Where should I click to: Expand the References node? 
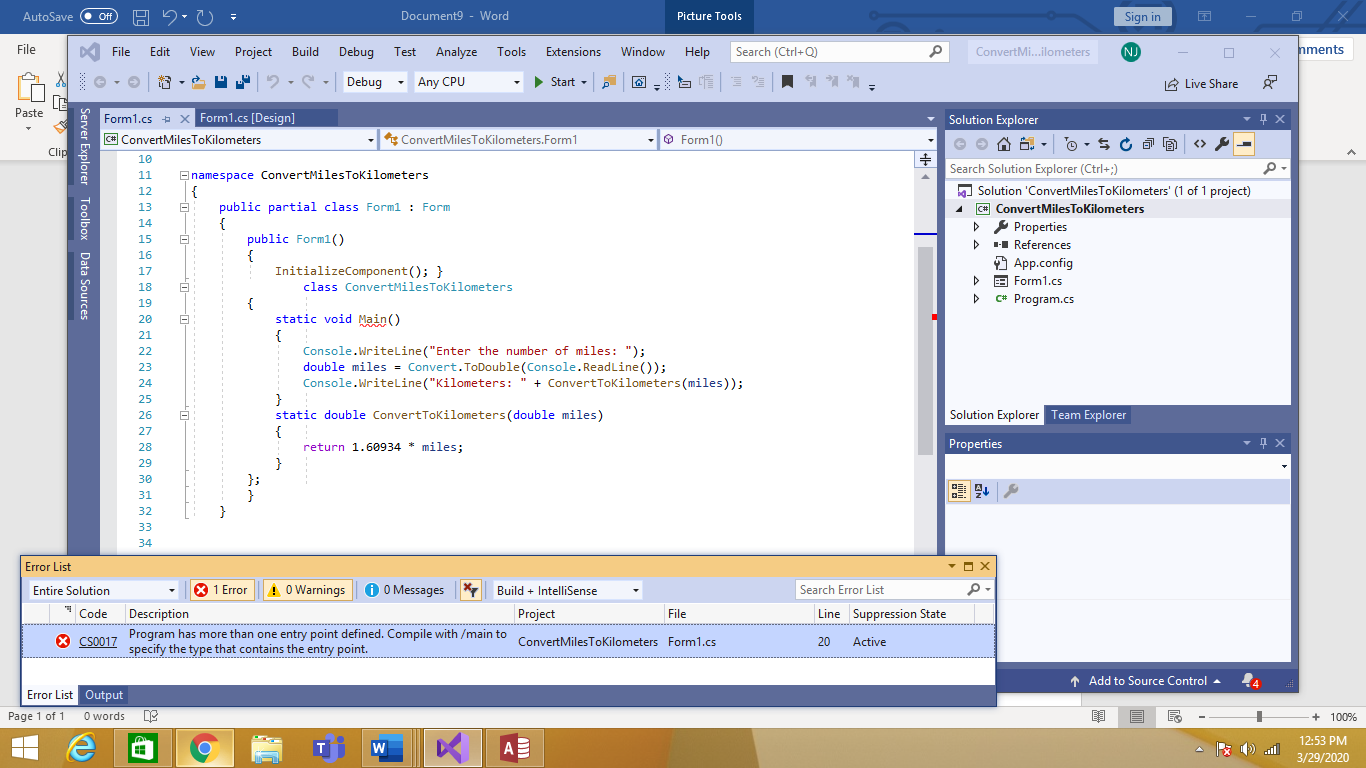point(976,245)
